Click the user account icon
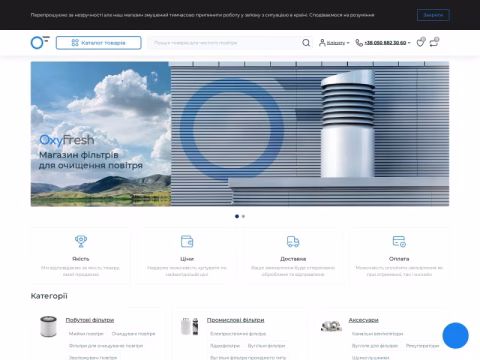The image size is (480, 360). tap(322, 43)
